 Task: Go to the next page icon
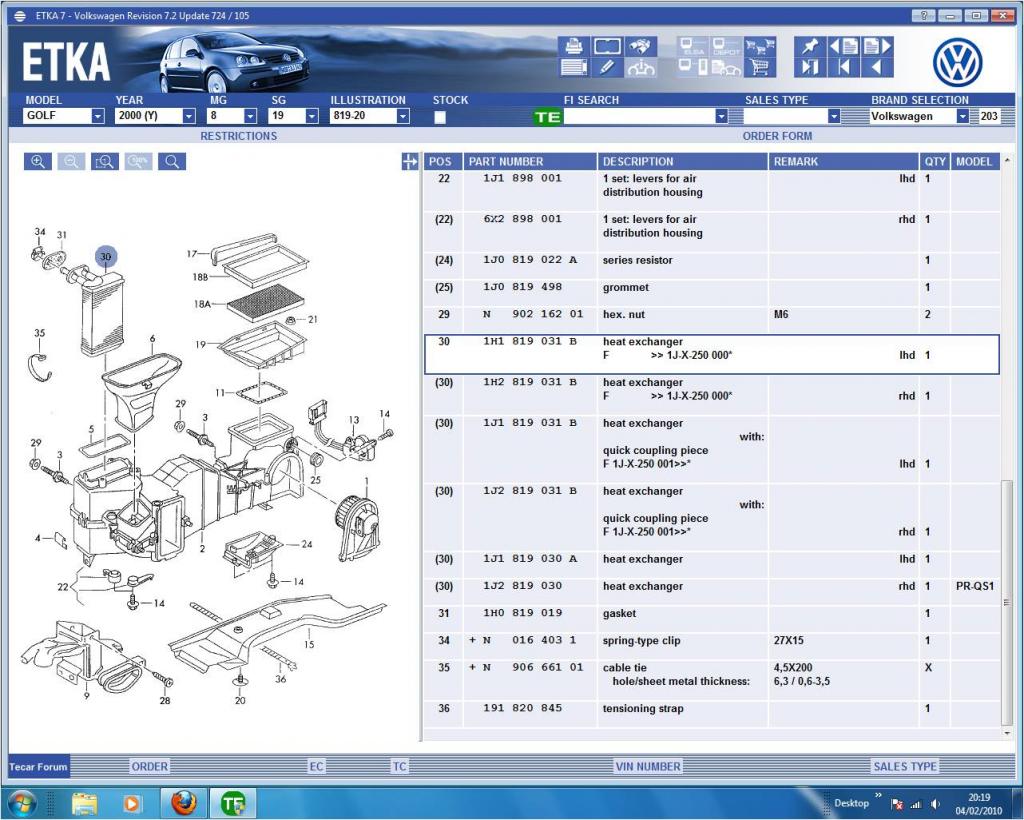(x=877, y=46)
